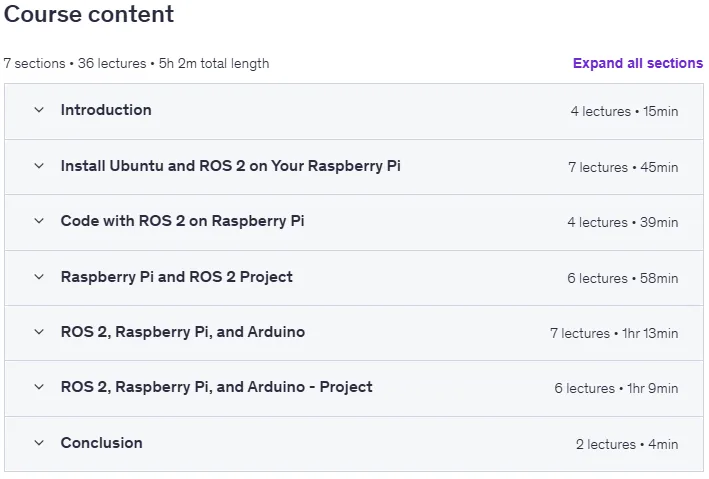Select ROS 2, Raspberry Pi, and Arduino title
The width and height of the screenshot is (709, 479).
click(x=183, y=332)
